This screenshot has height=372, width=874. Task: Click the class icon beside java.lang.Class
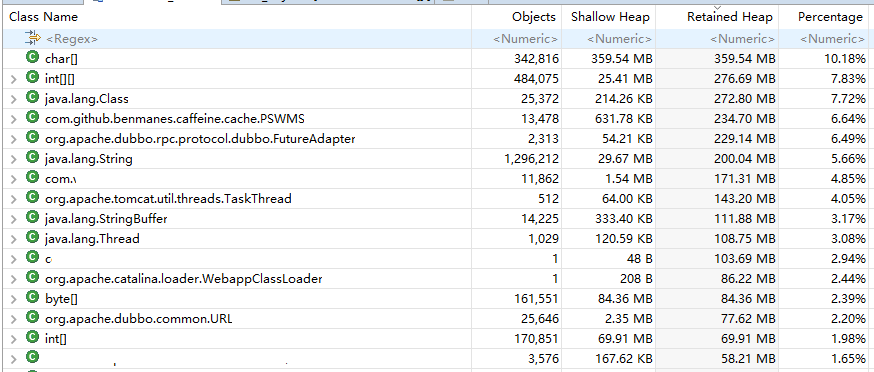tap(32, 98)
